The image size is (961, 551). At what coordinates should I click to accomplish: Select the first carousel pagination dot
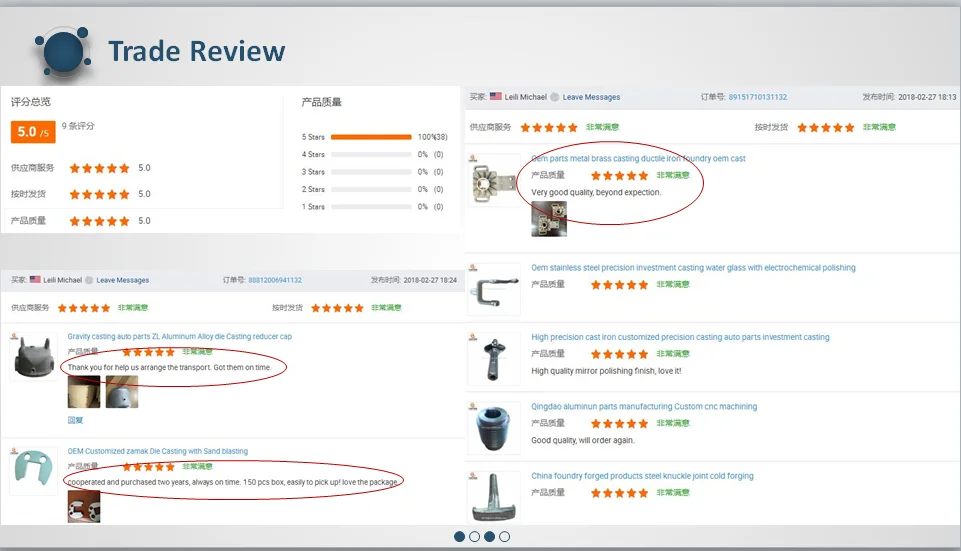(459, 537)
